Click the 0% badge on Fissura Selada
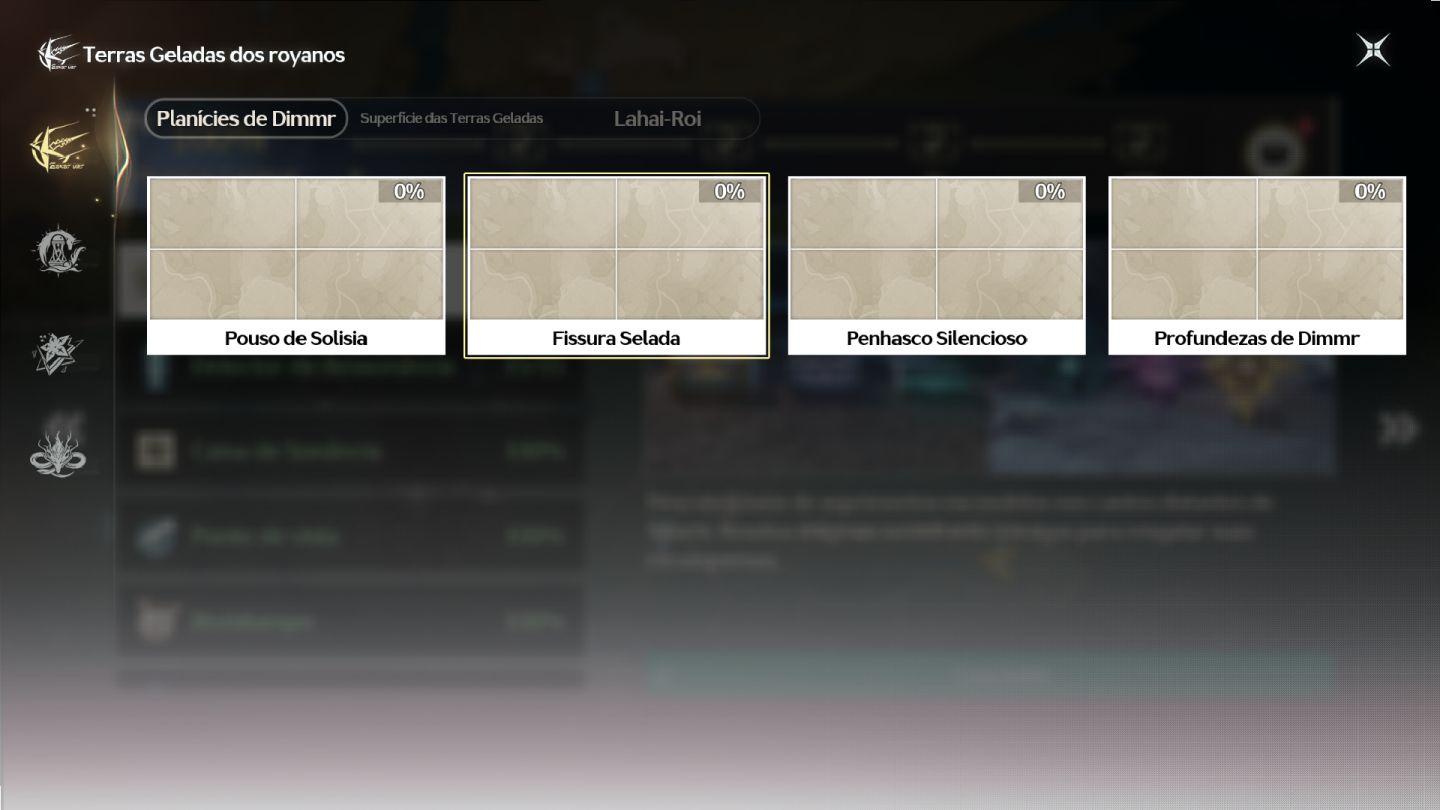Screen dimensions: 1440x810 pyautogui.click(x=730, y=191)
